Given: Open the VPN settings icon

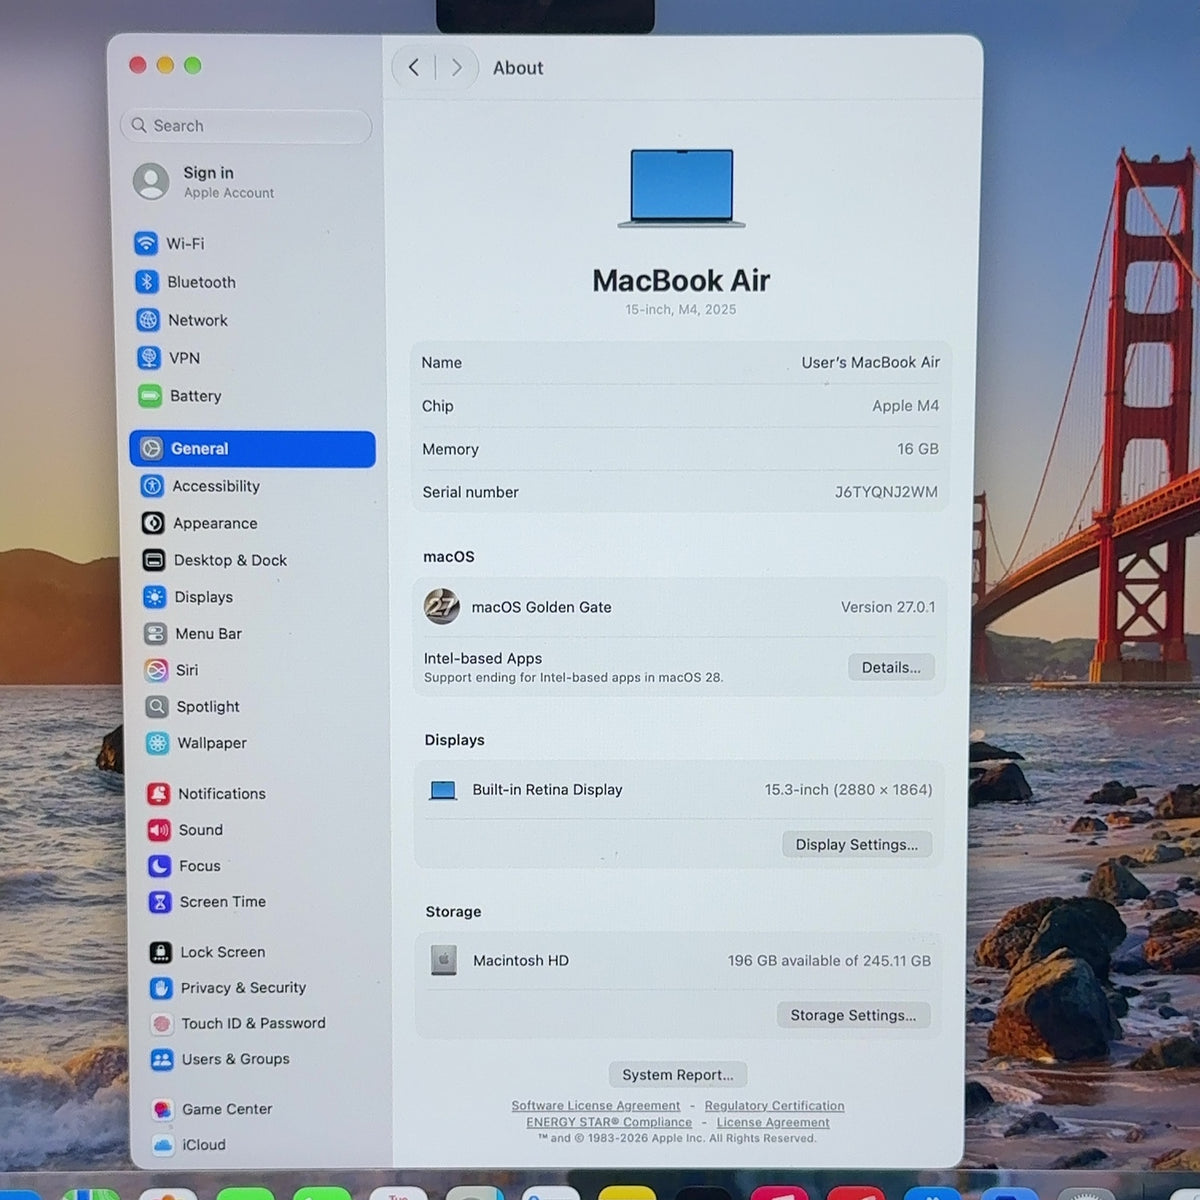Looking at the screenshot, I should (x=149, y=358).
